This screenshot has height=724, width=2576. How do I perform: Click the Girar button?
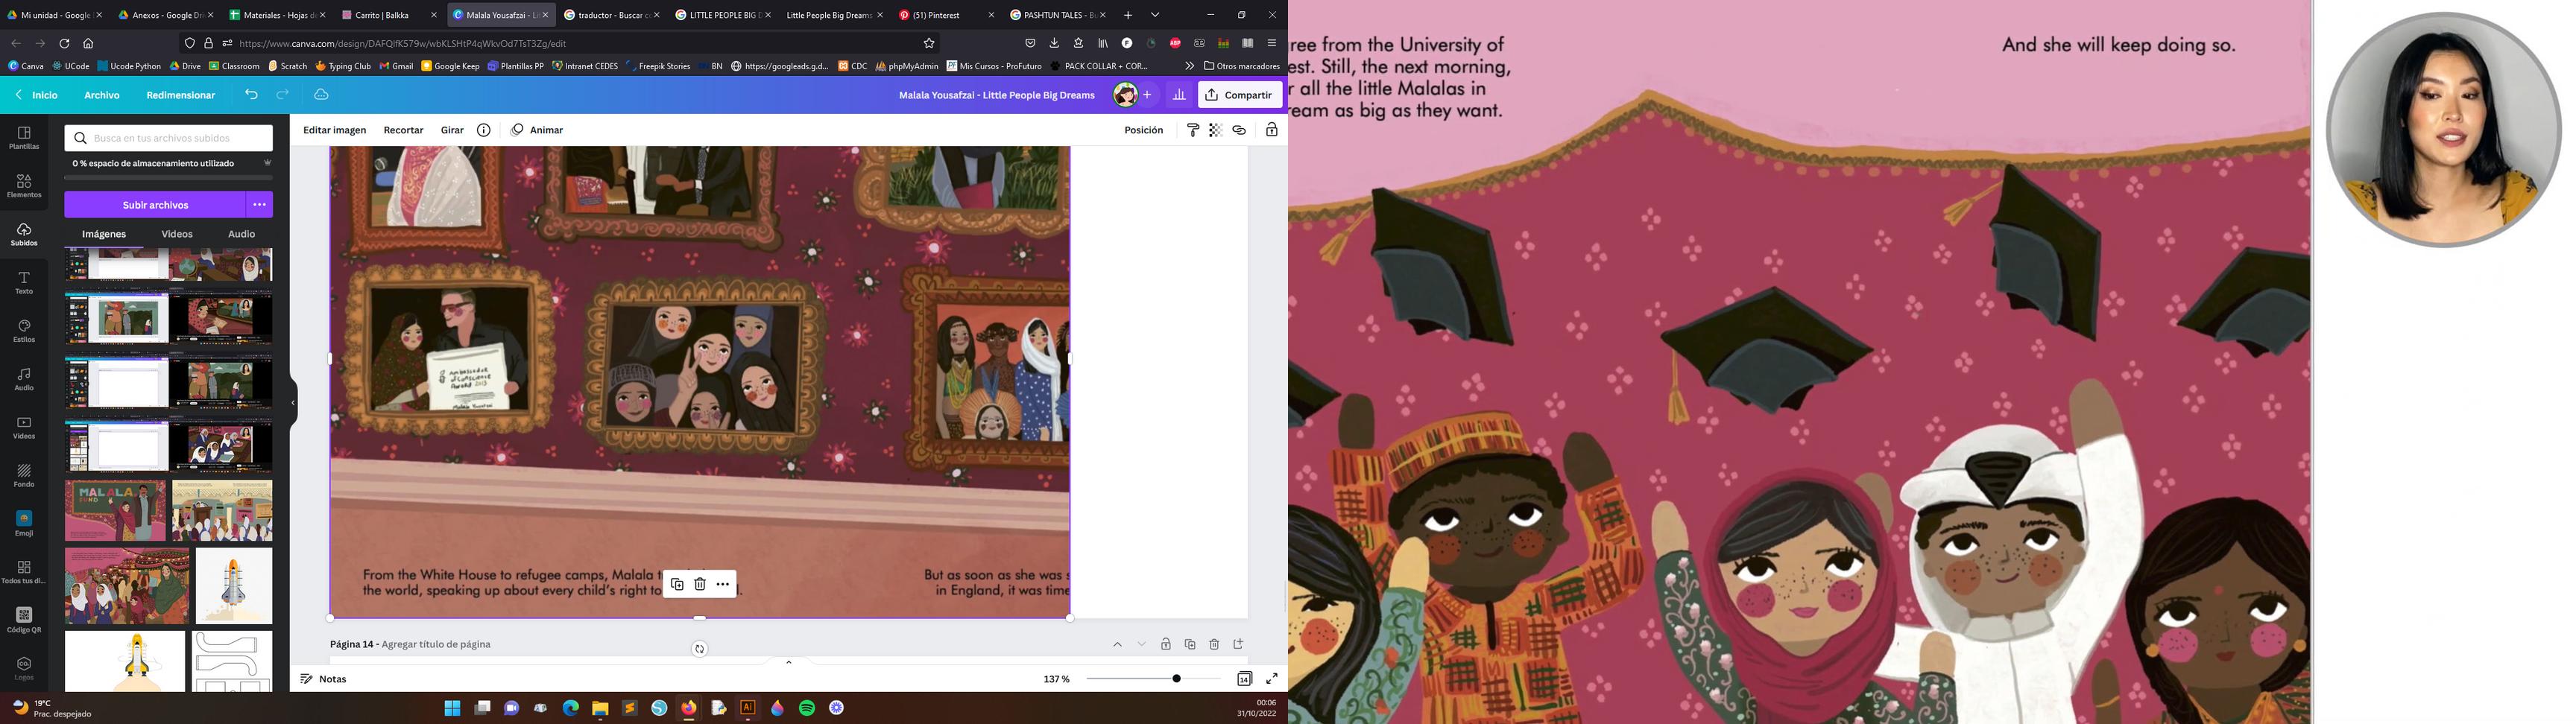[x=452, y=130]
